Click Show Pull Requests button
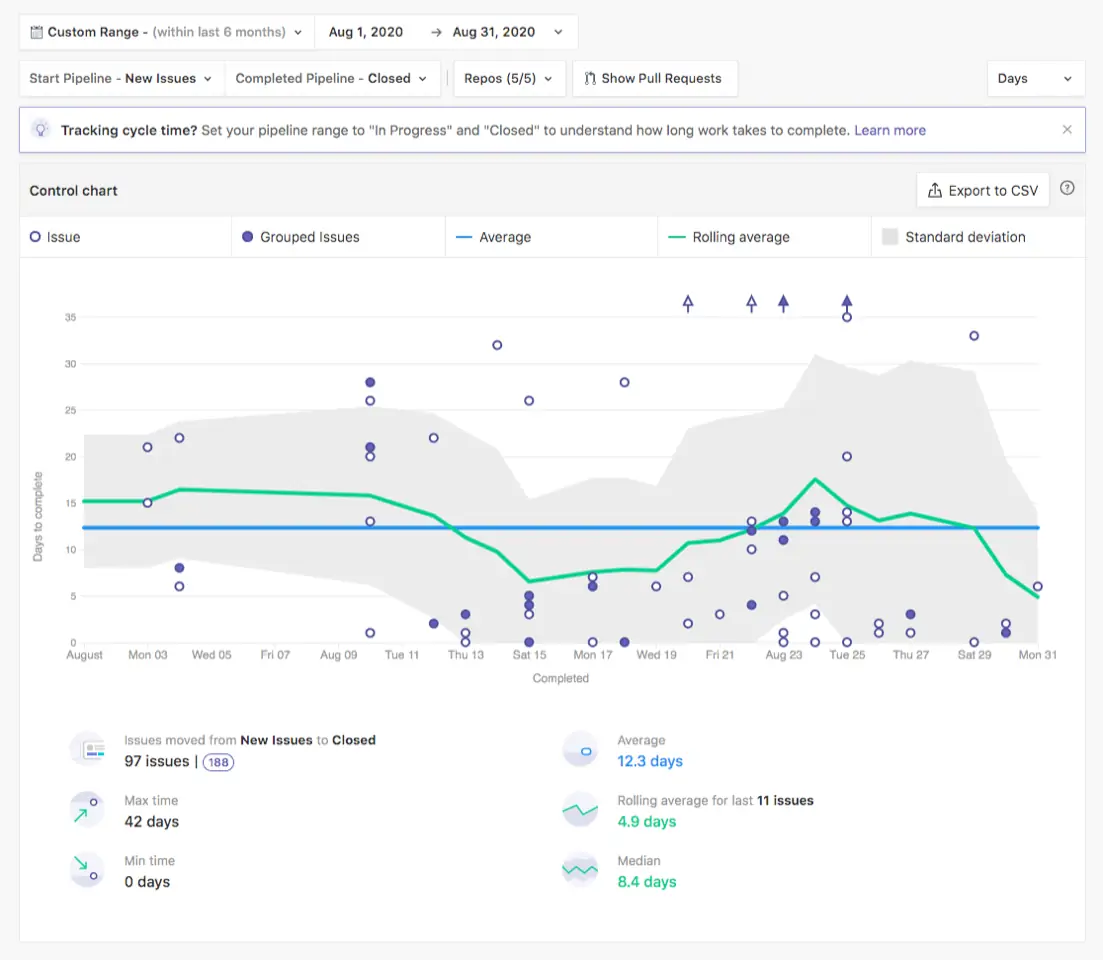1103x960 pixels. coord(654,78)
